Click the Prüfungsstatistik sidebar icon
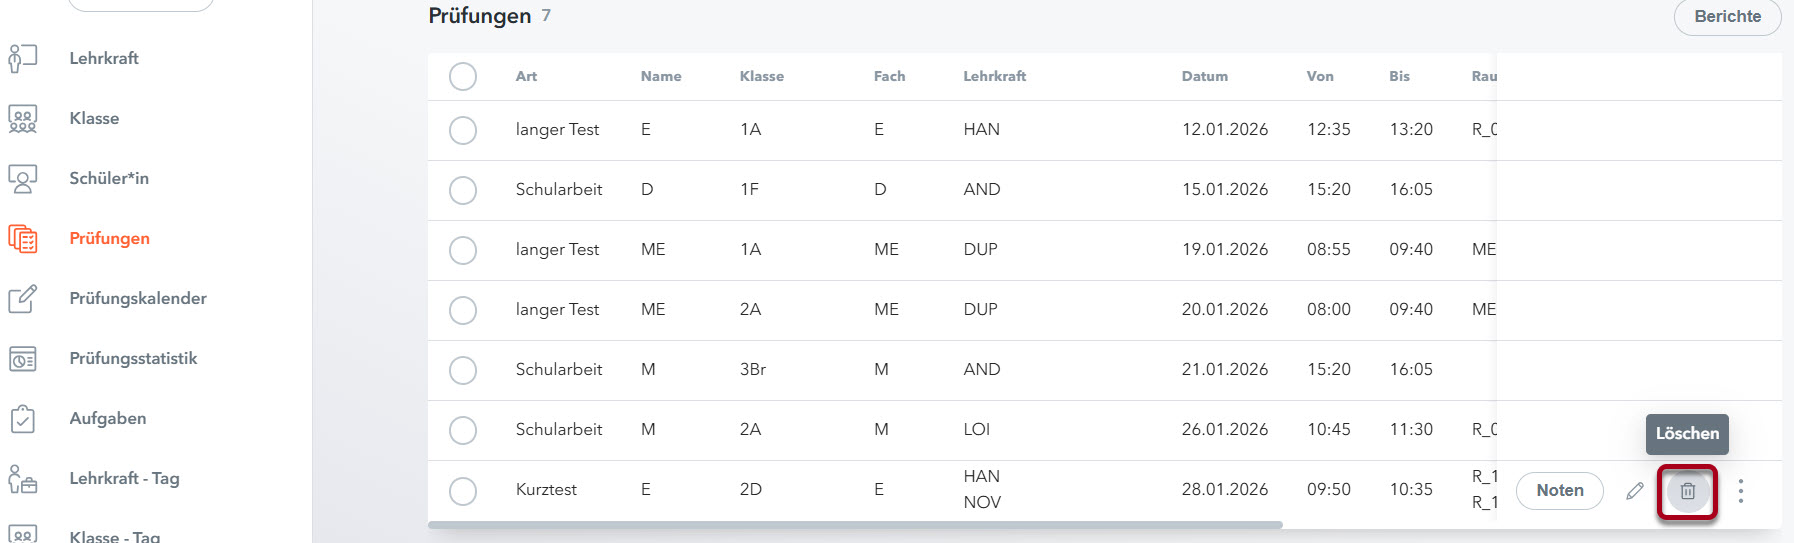Viewport: 1794px width, 543px height. (x=22, y=358)
